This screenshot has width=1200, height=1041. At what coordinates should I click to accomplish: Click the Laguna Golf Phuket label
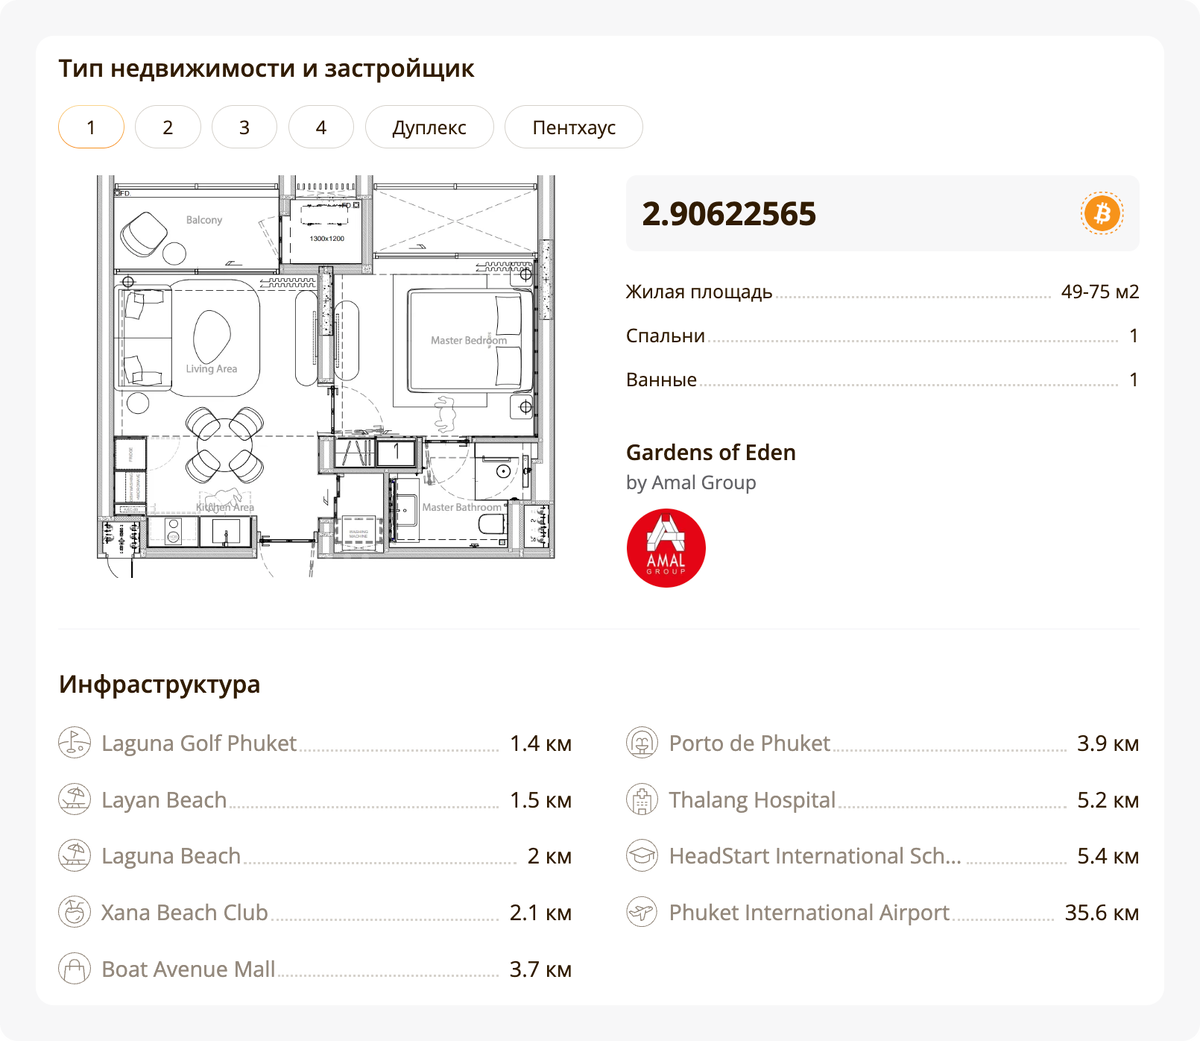coord(199,744)
